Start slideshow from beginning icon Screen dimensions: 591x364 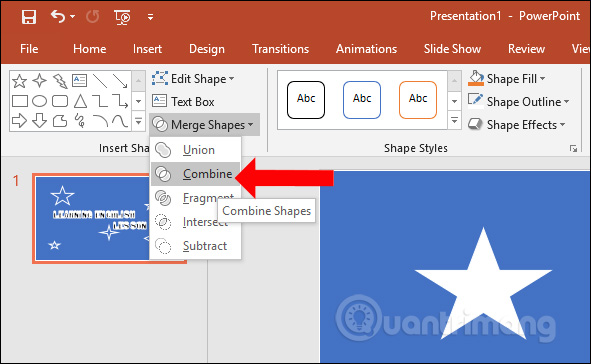pos(122,17)
